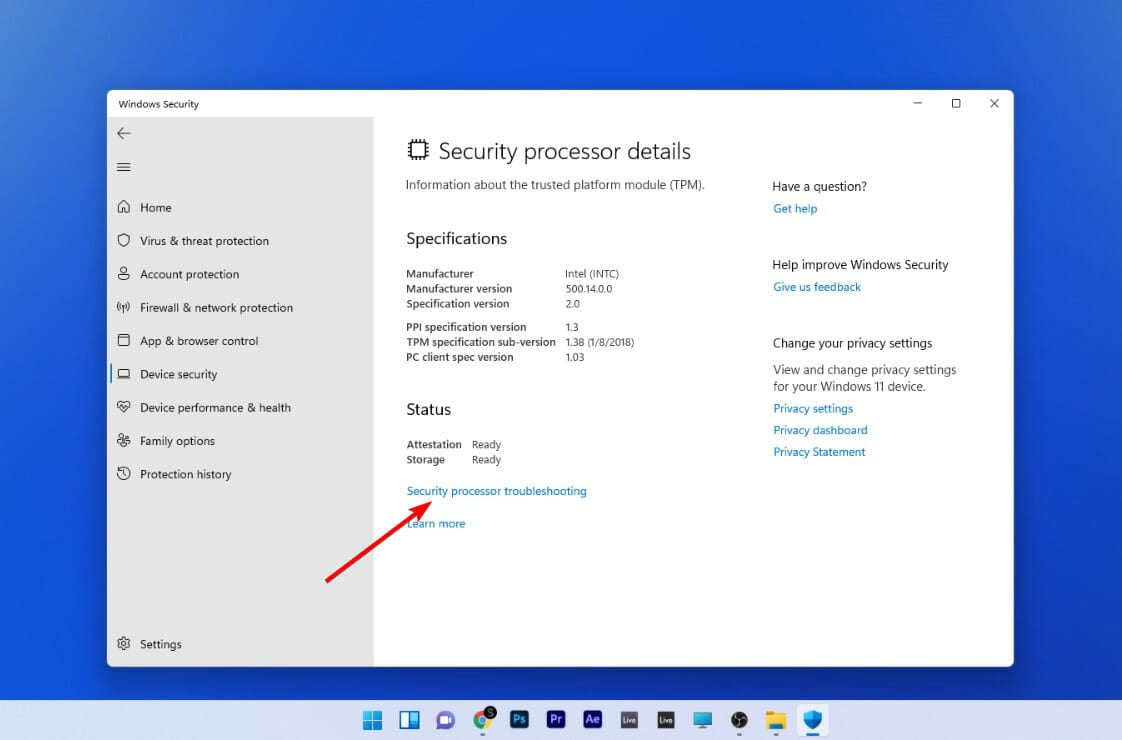Click the Get help link

tap(795, 208)
